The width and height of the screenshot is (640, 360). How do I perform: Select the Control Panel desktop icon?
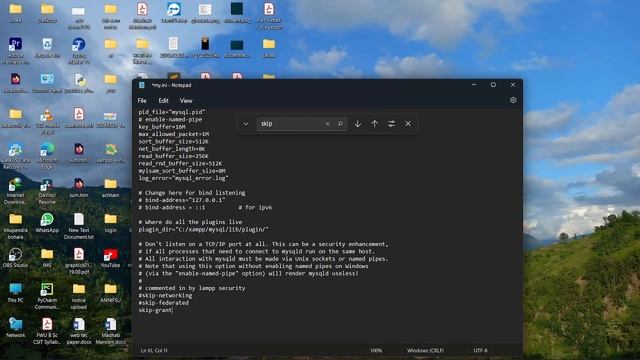[47, 83]
